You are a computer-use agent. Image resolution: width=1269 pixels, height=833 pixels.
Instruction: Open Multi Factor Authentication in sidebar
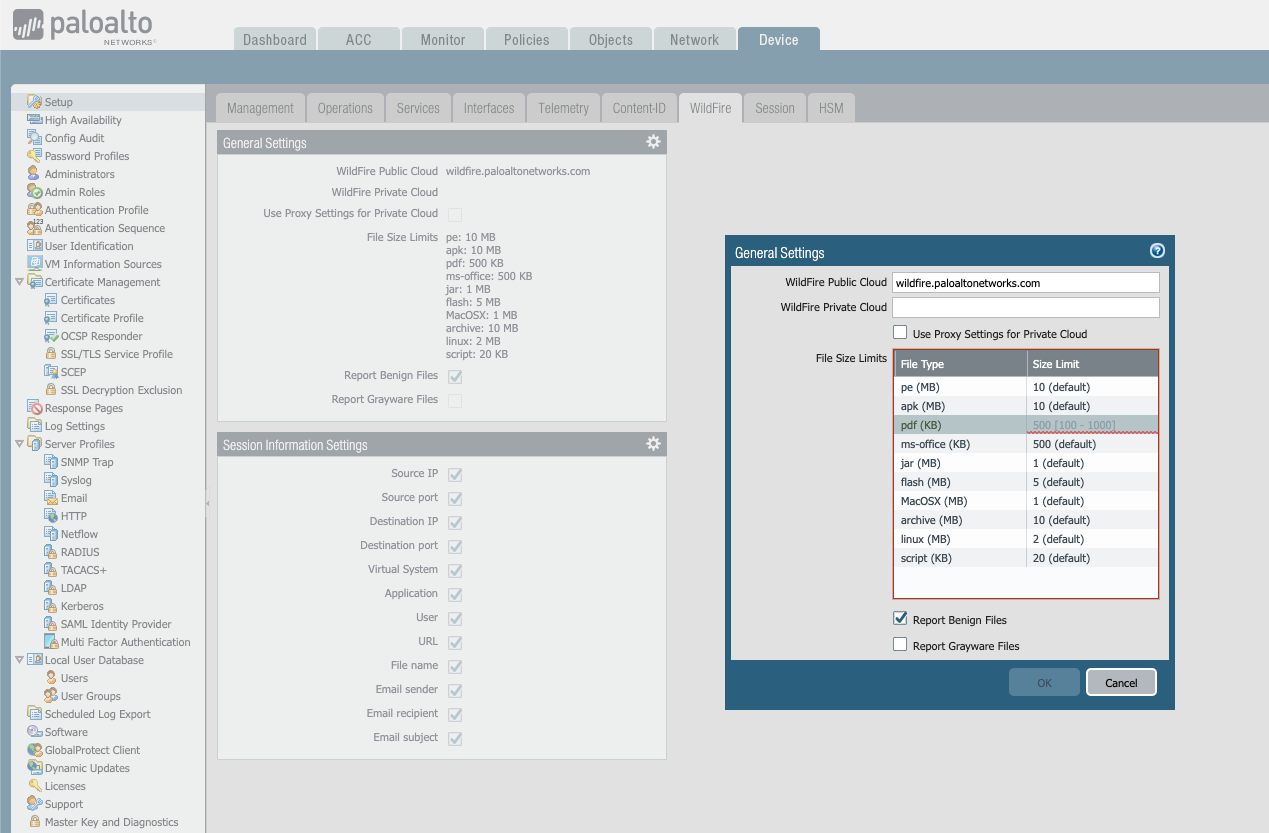pos(125,642)
